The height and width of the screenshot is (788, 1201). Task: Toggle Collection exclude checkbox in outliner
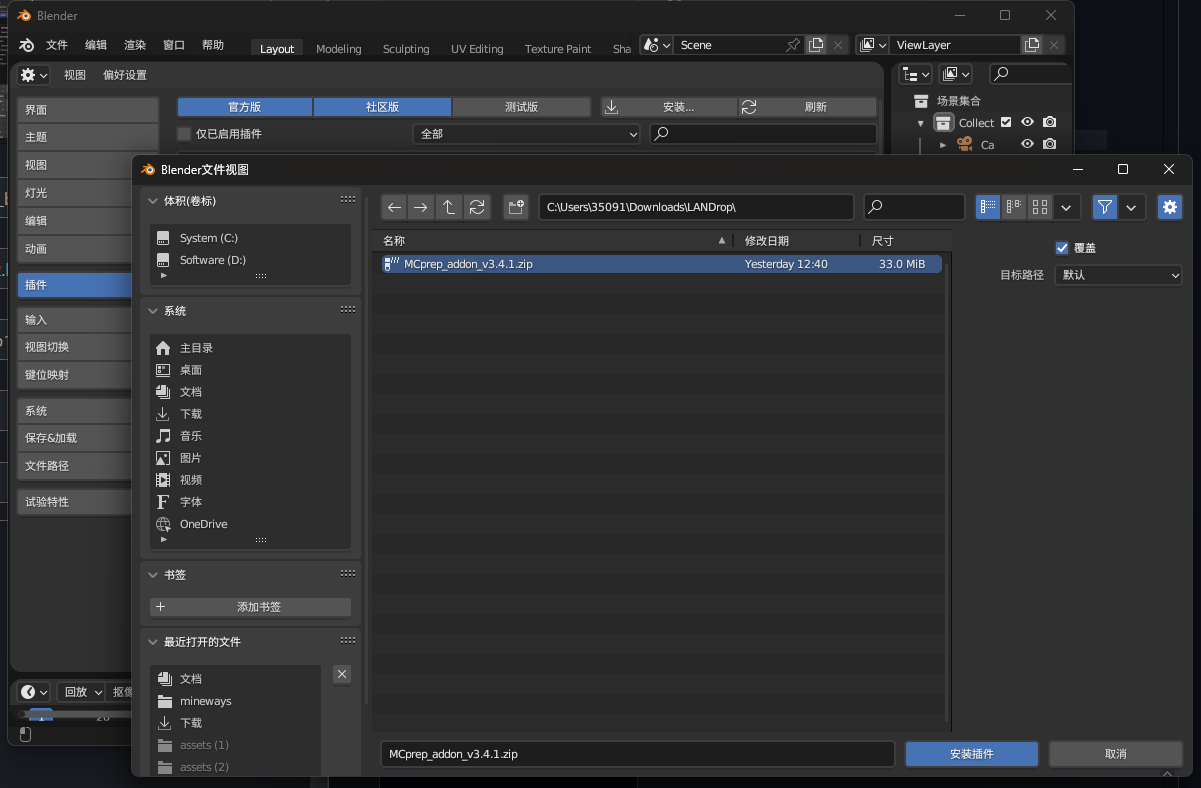point(1006,122)
